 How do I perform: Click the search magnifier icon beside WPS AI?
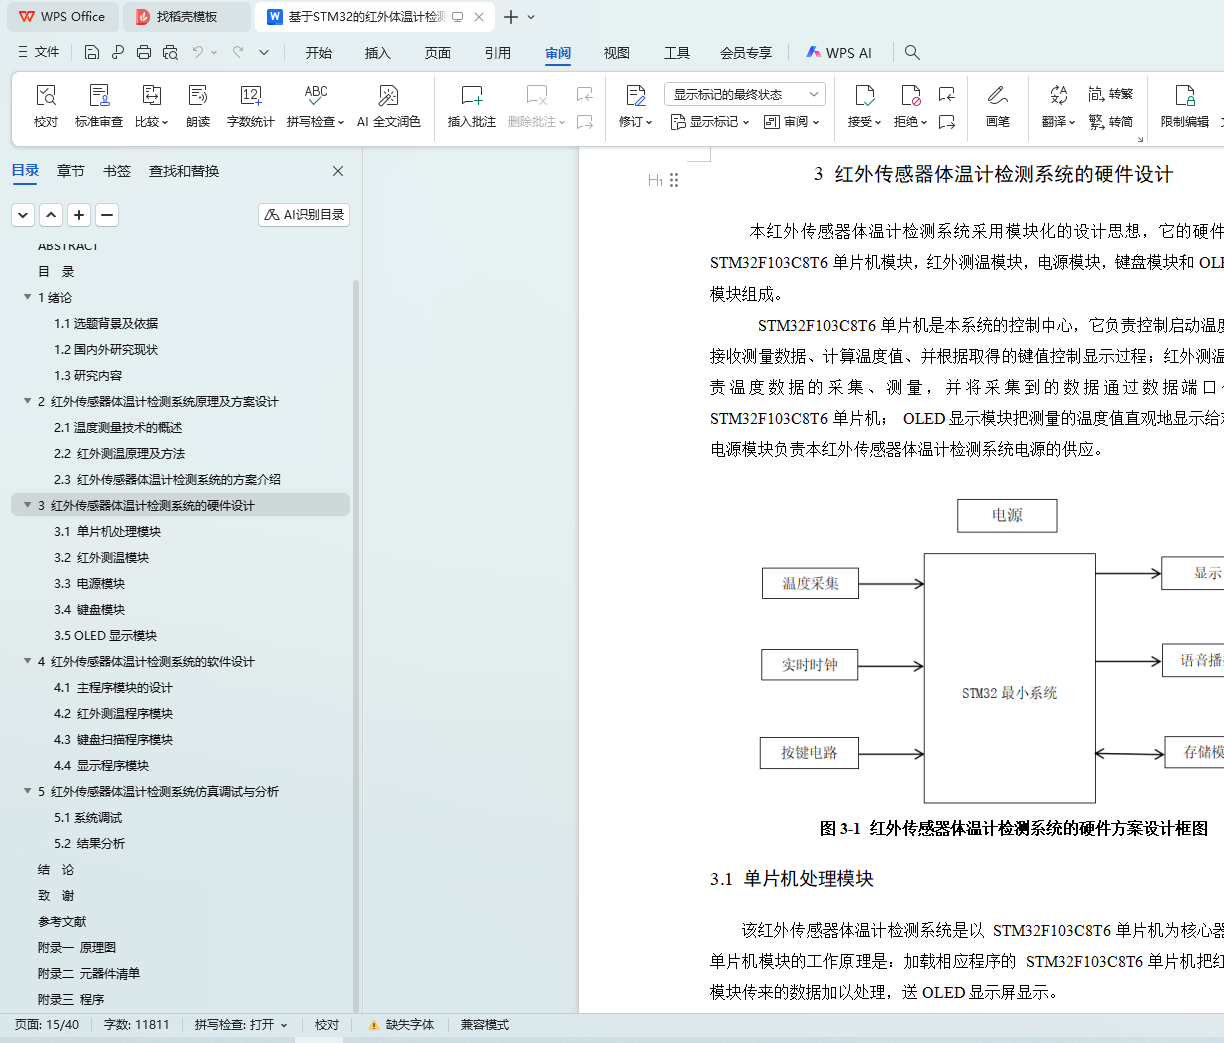click(x=912, y=52)
